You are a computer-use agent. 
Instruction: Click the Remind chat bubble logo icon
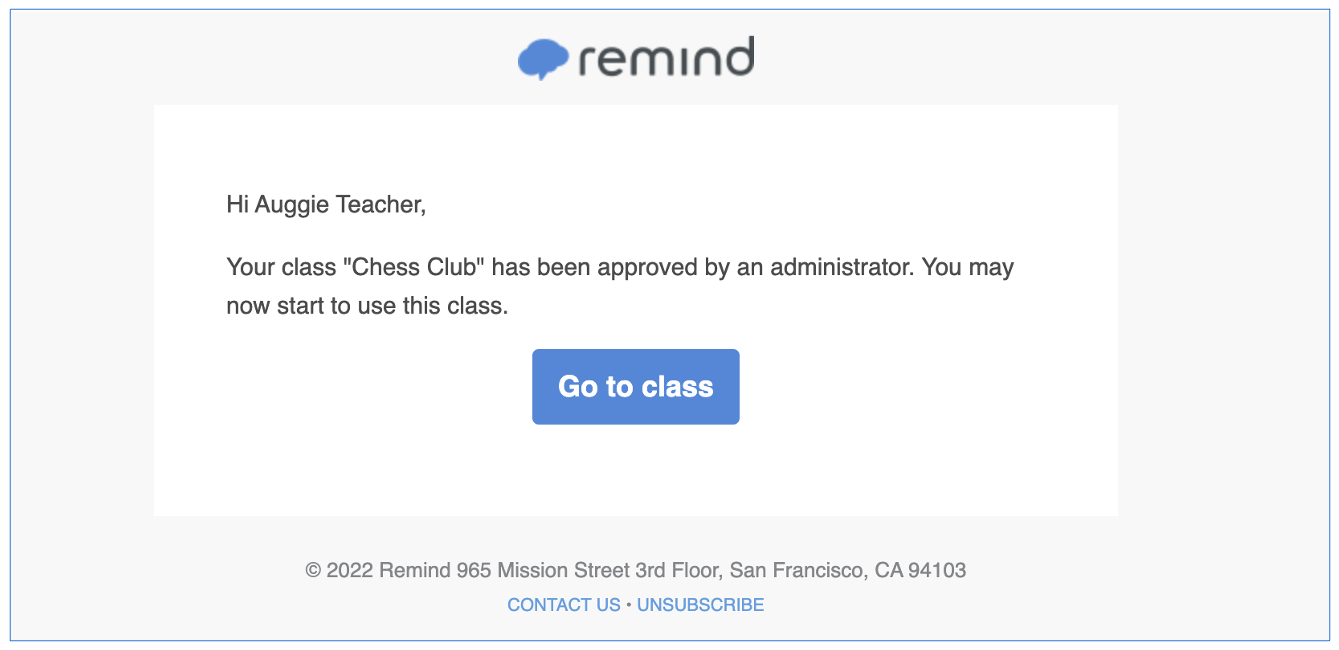[542, 60]
